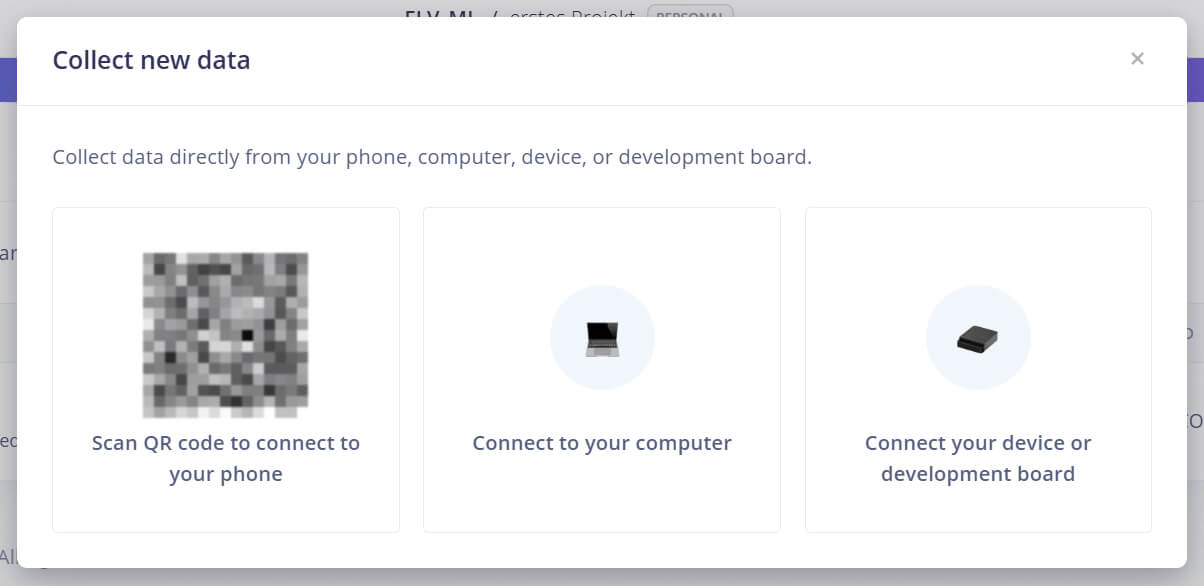Close the Collect new data dialog
The image size is (1204, 586).
(x=1137, y=59)
